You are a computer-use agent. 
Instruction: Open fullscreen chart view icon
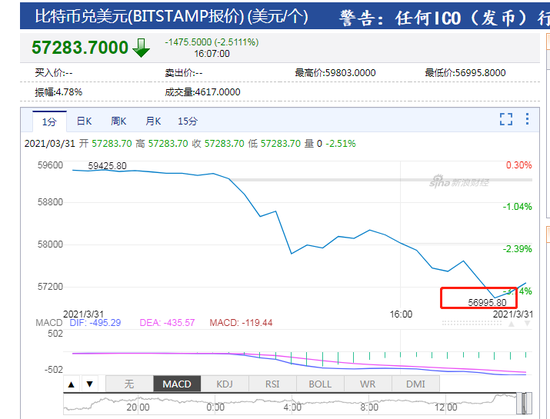506,119
